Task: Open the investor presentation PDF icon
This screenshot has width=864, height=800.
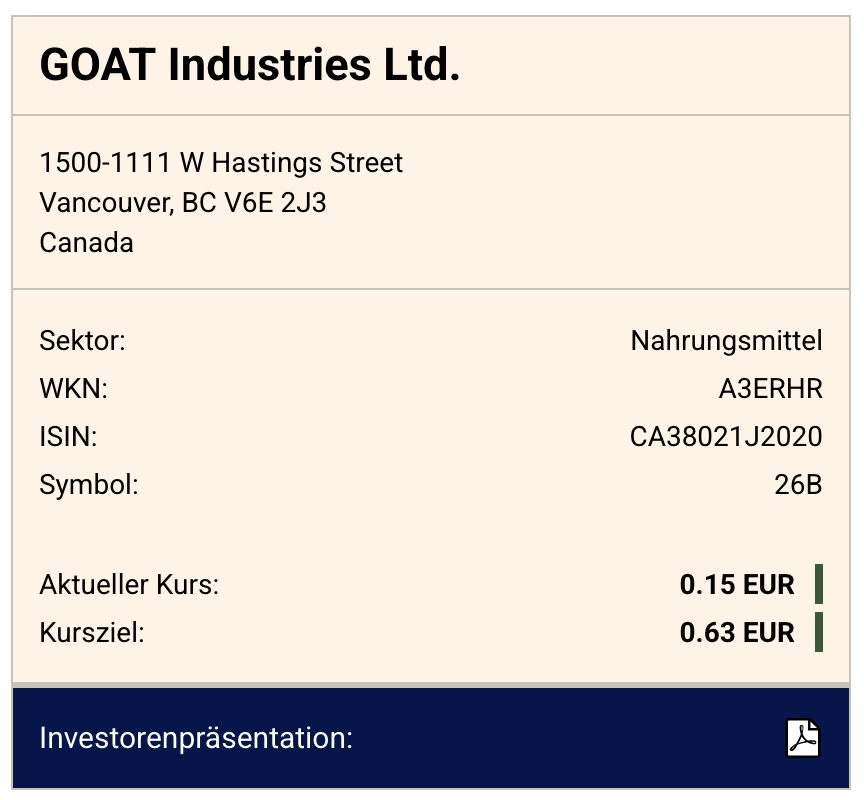Action: [802, 739]
